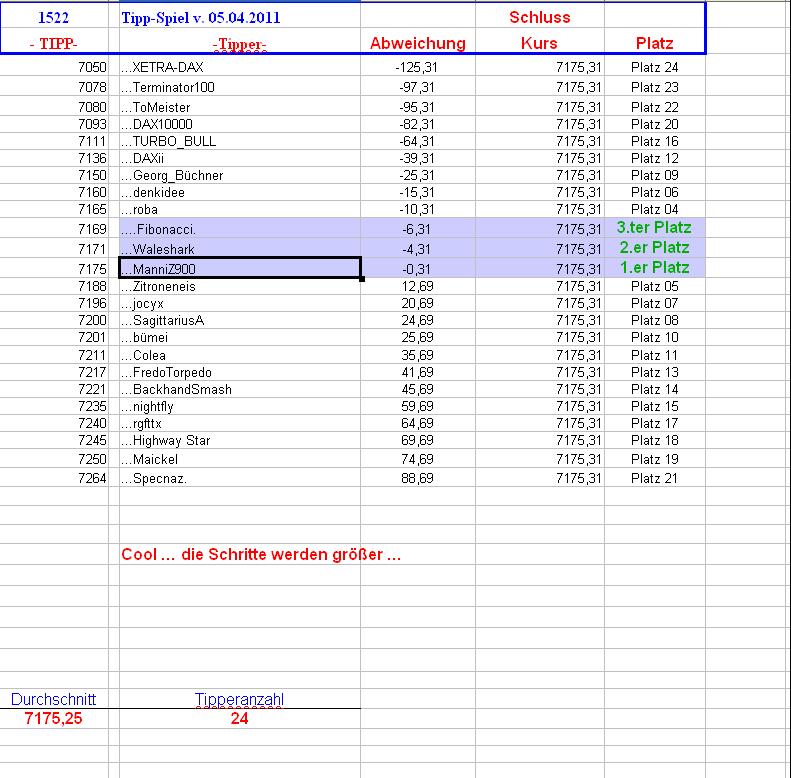Image resolution: width=791 pixels, height=778 pixels.
Task: Click the ...Highway Star cell
Action: (240, 440)
